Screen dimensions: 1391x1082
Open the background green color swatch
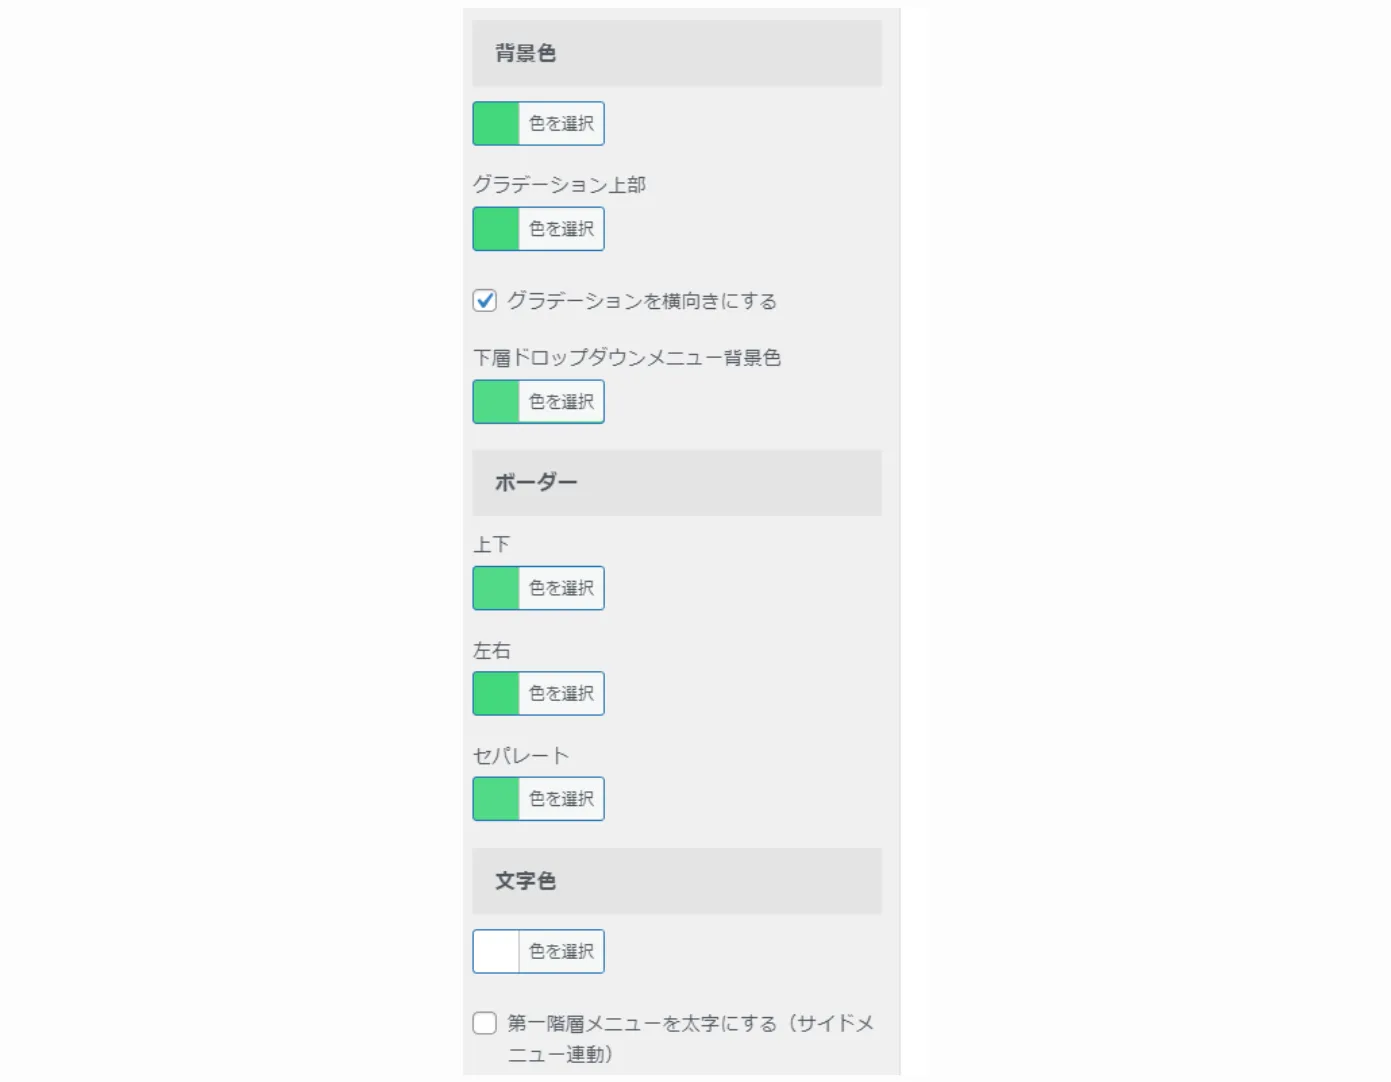tap(495, 123)
